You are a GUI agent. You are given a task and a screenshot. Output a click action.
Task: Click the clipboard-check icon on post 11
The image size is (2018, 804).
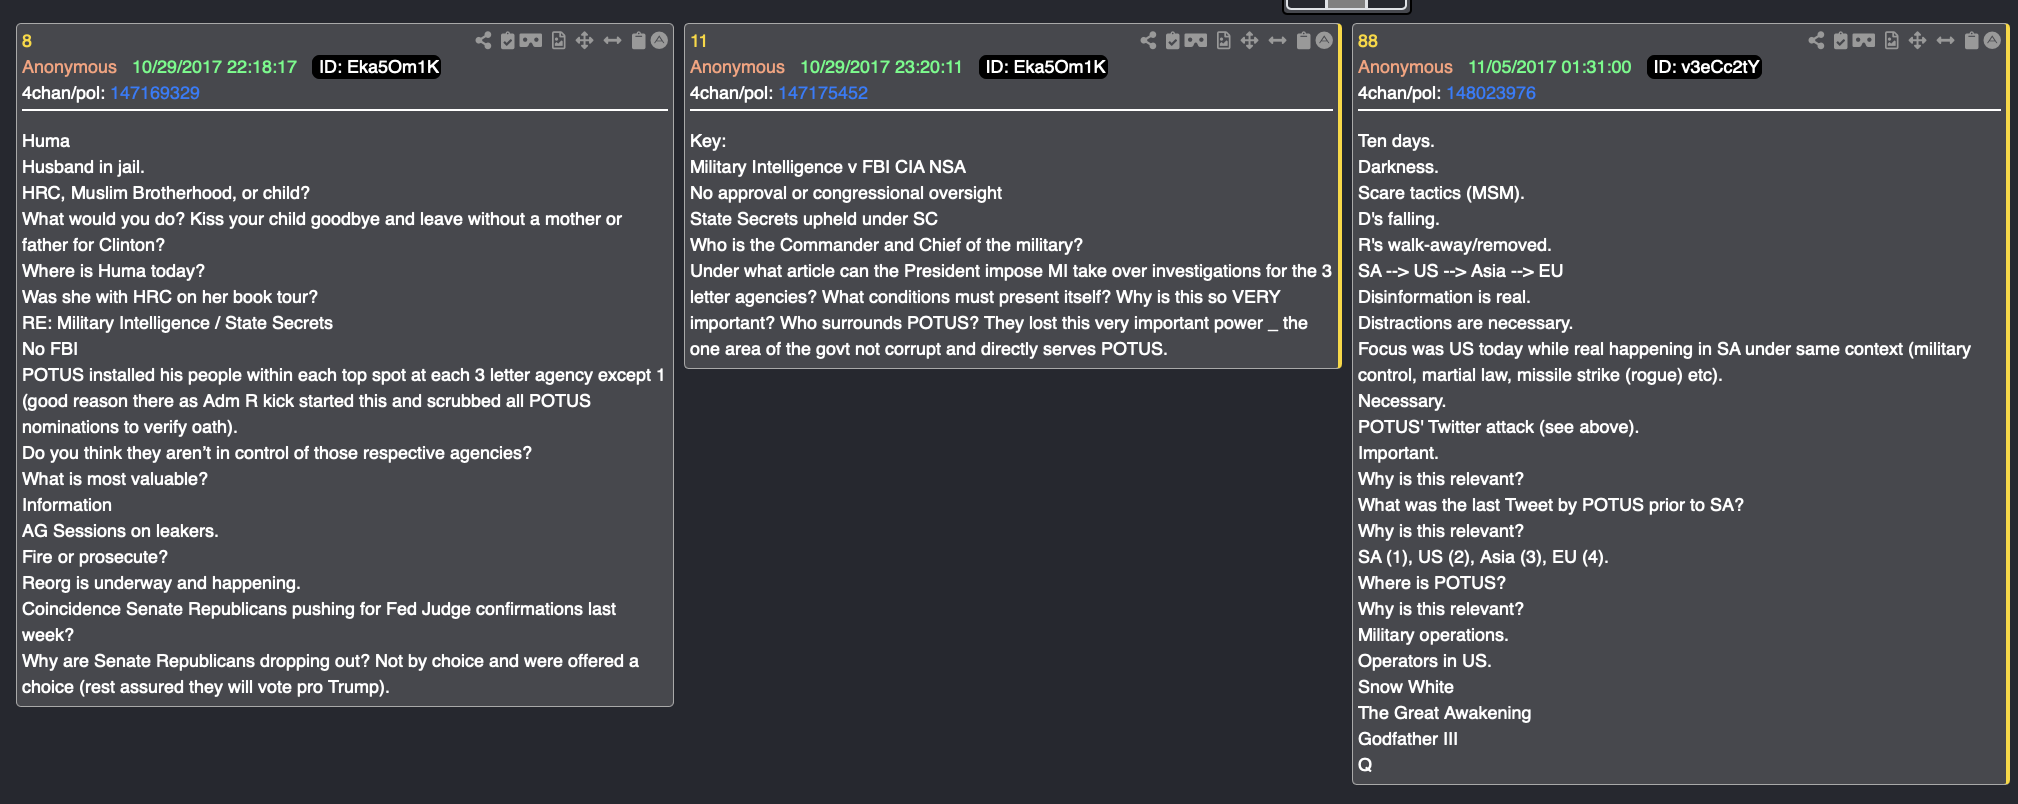[x=1173, y=40]
